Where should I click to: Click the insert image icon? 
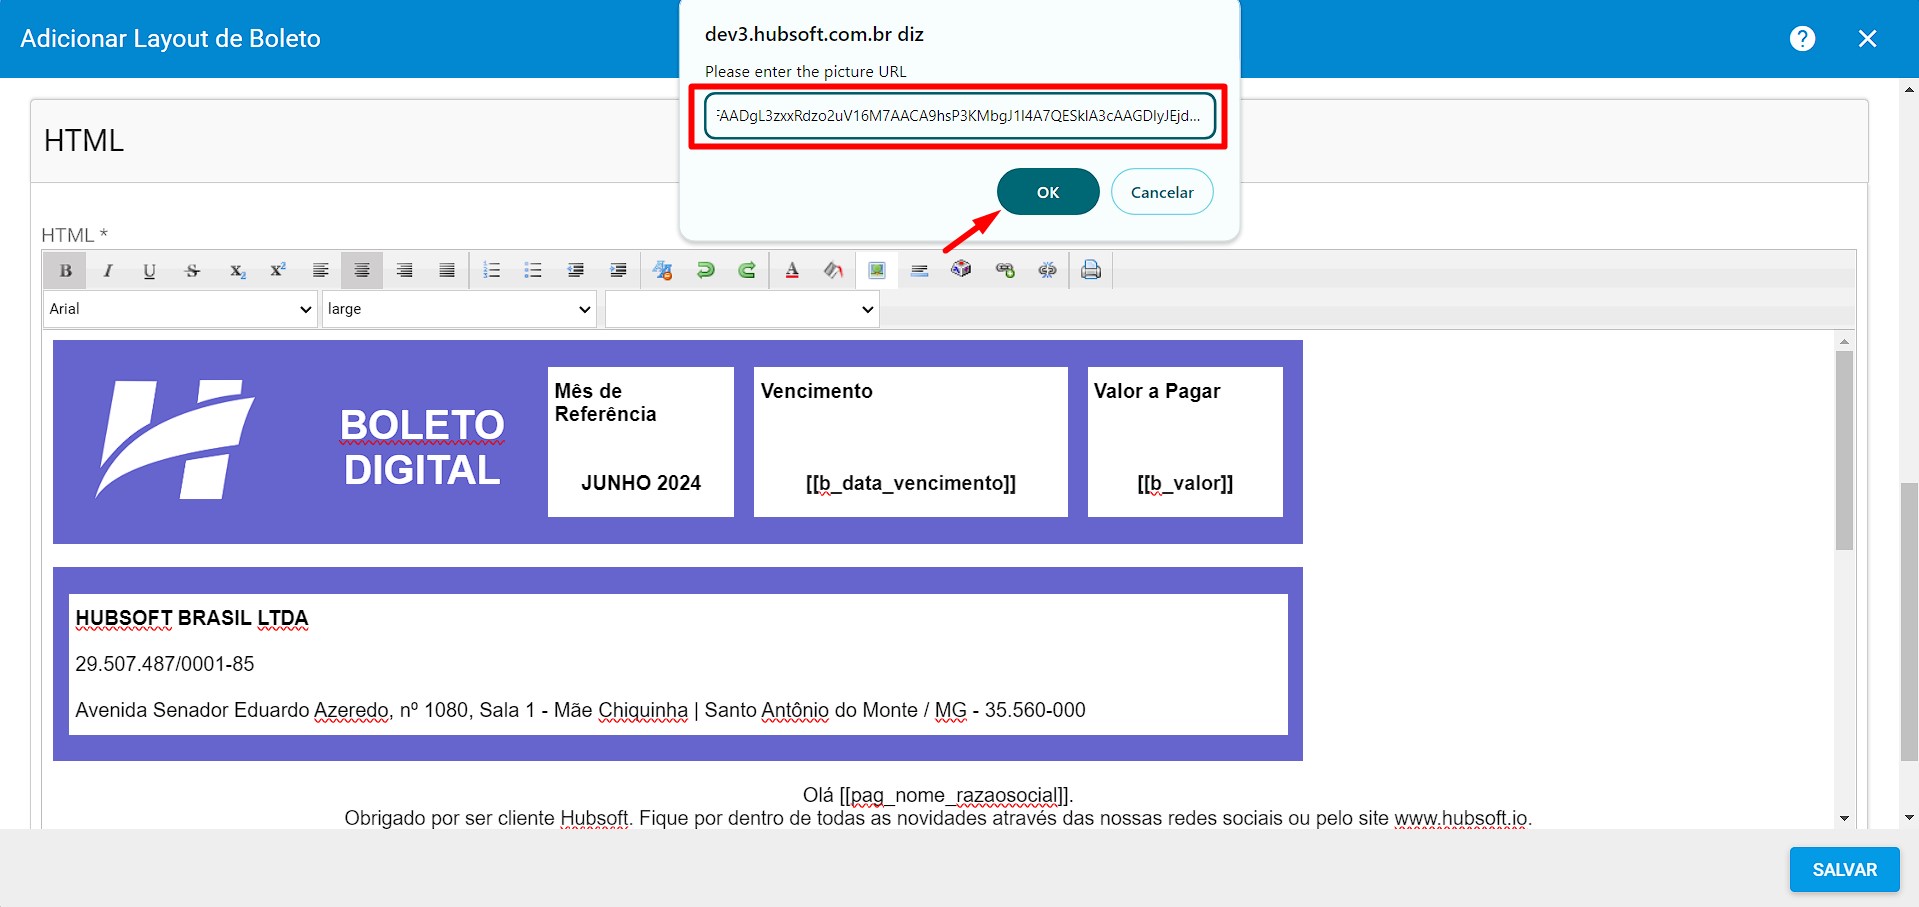[877, 270]
